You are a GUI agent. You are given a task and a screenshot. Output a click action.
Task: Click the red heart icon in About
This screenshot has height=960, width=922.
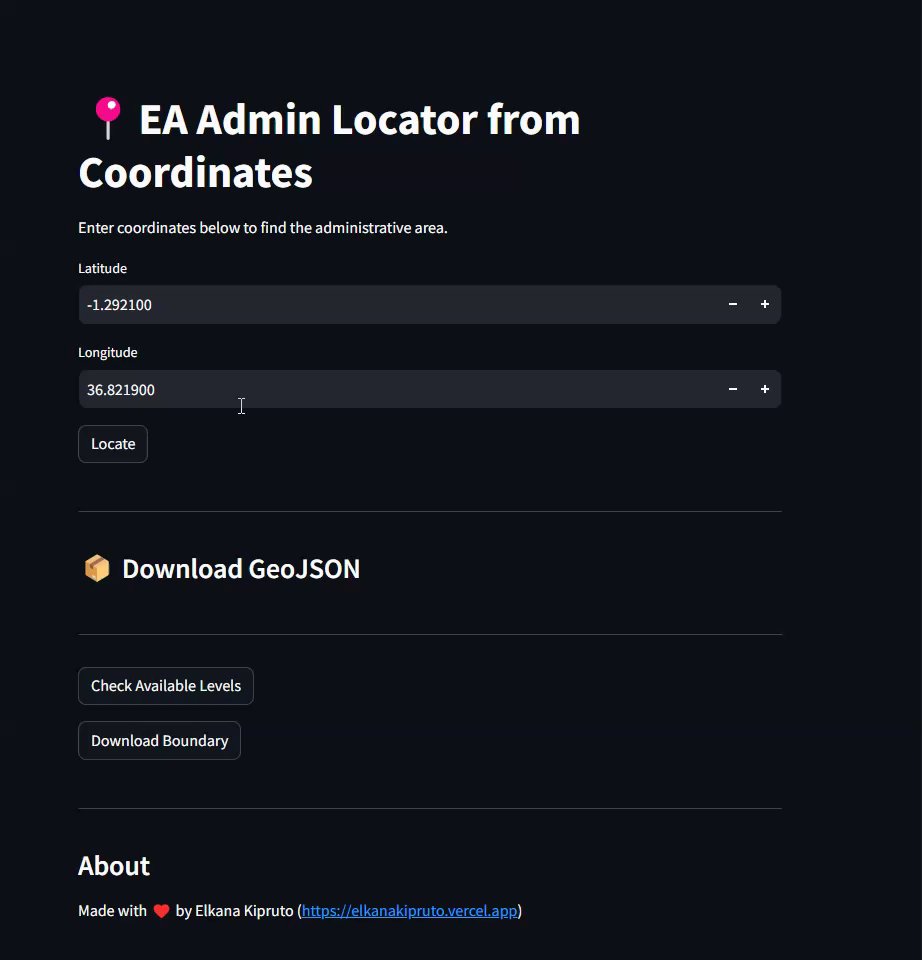(161, 911)
